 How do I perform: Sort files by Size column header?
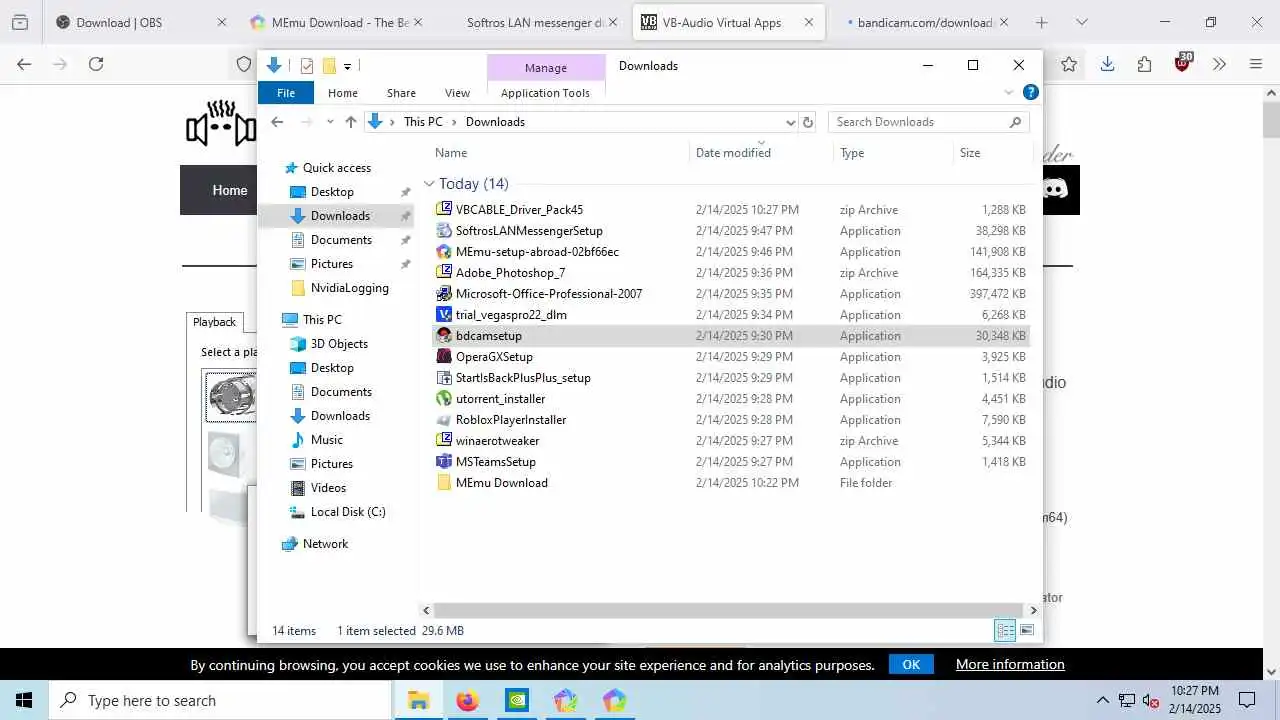(970, 153)
